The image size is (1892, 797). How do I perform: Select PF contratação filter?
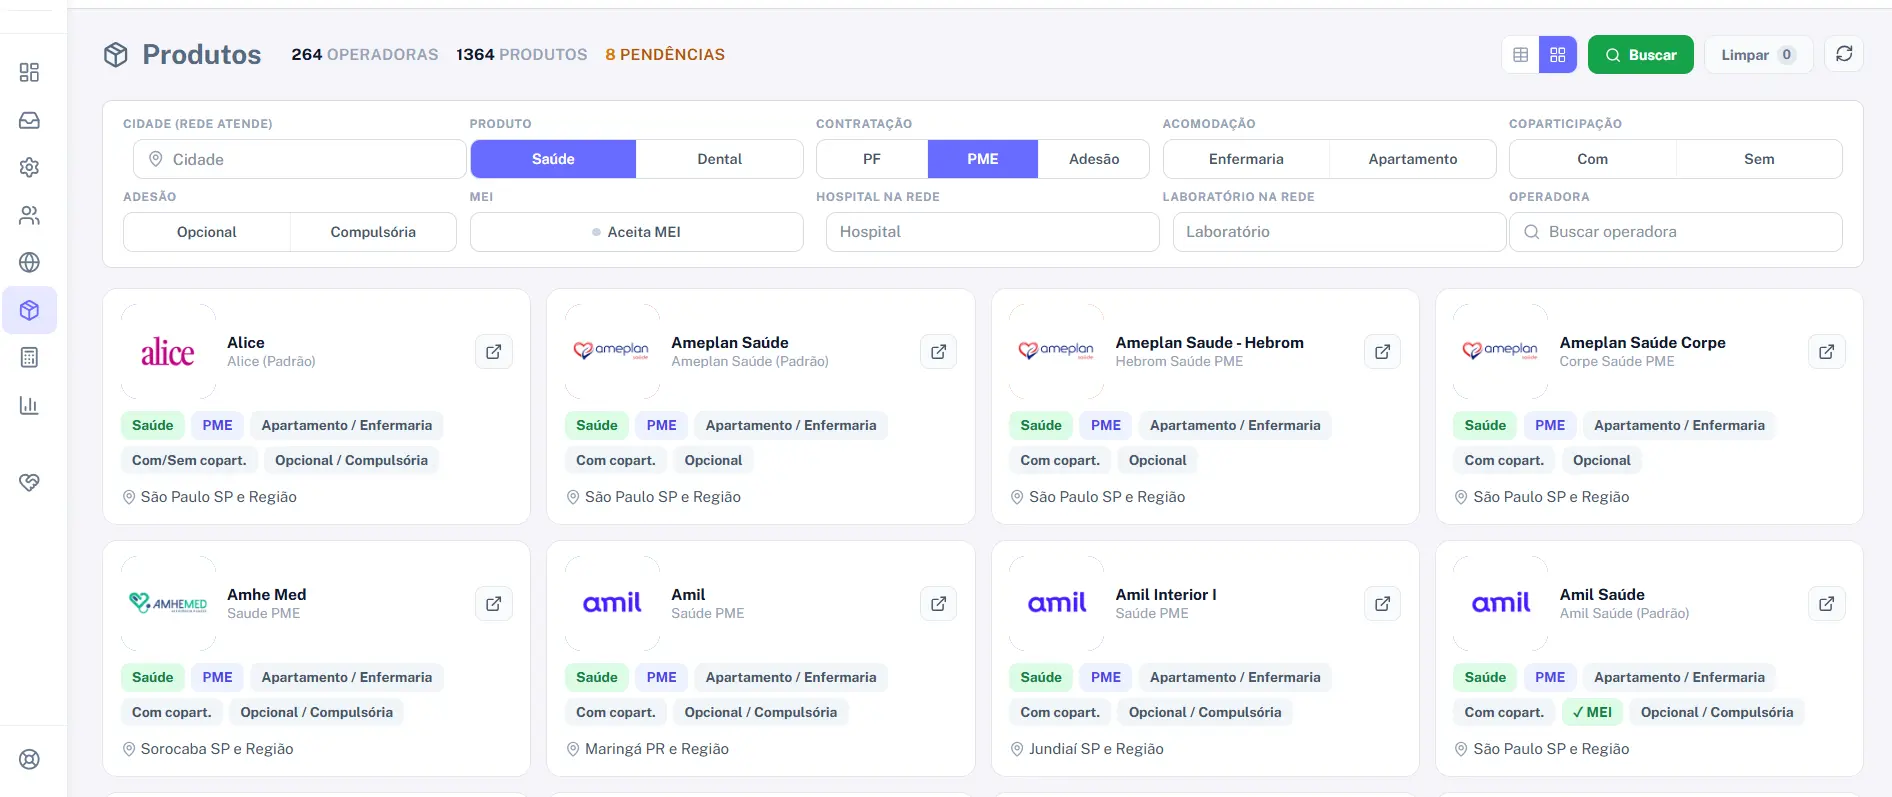coord(872,159)
